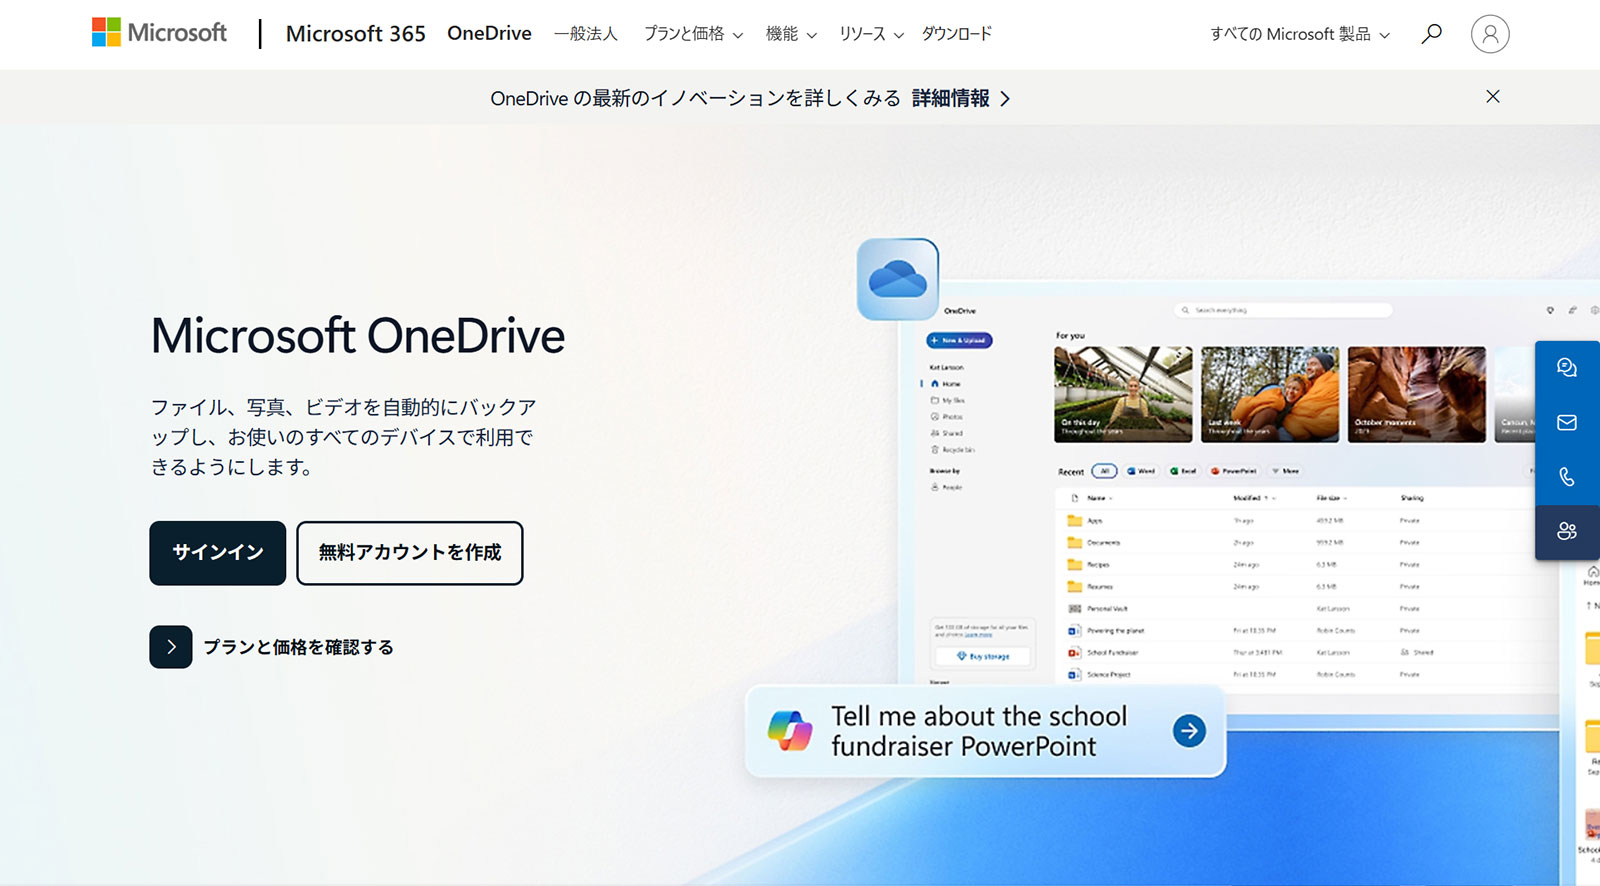Screen dimensions: 1600x886
Task: Expand the リソース nav dropdown
Action: pyautogui.click(x=871, y=34)
